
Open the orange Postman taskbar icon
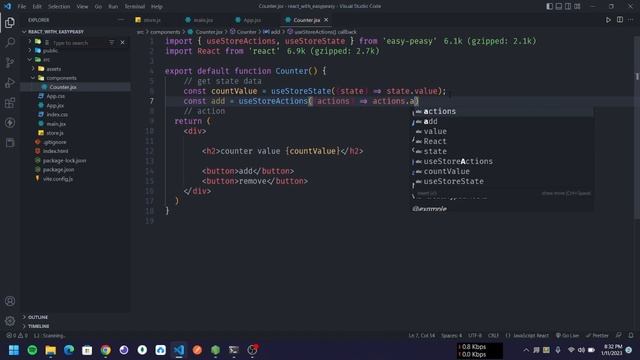pos(197,350)
